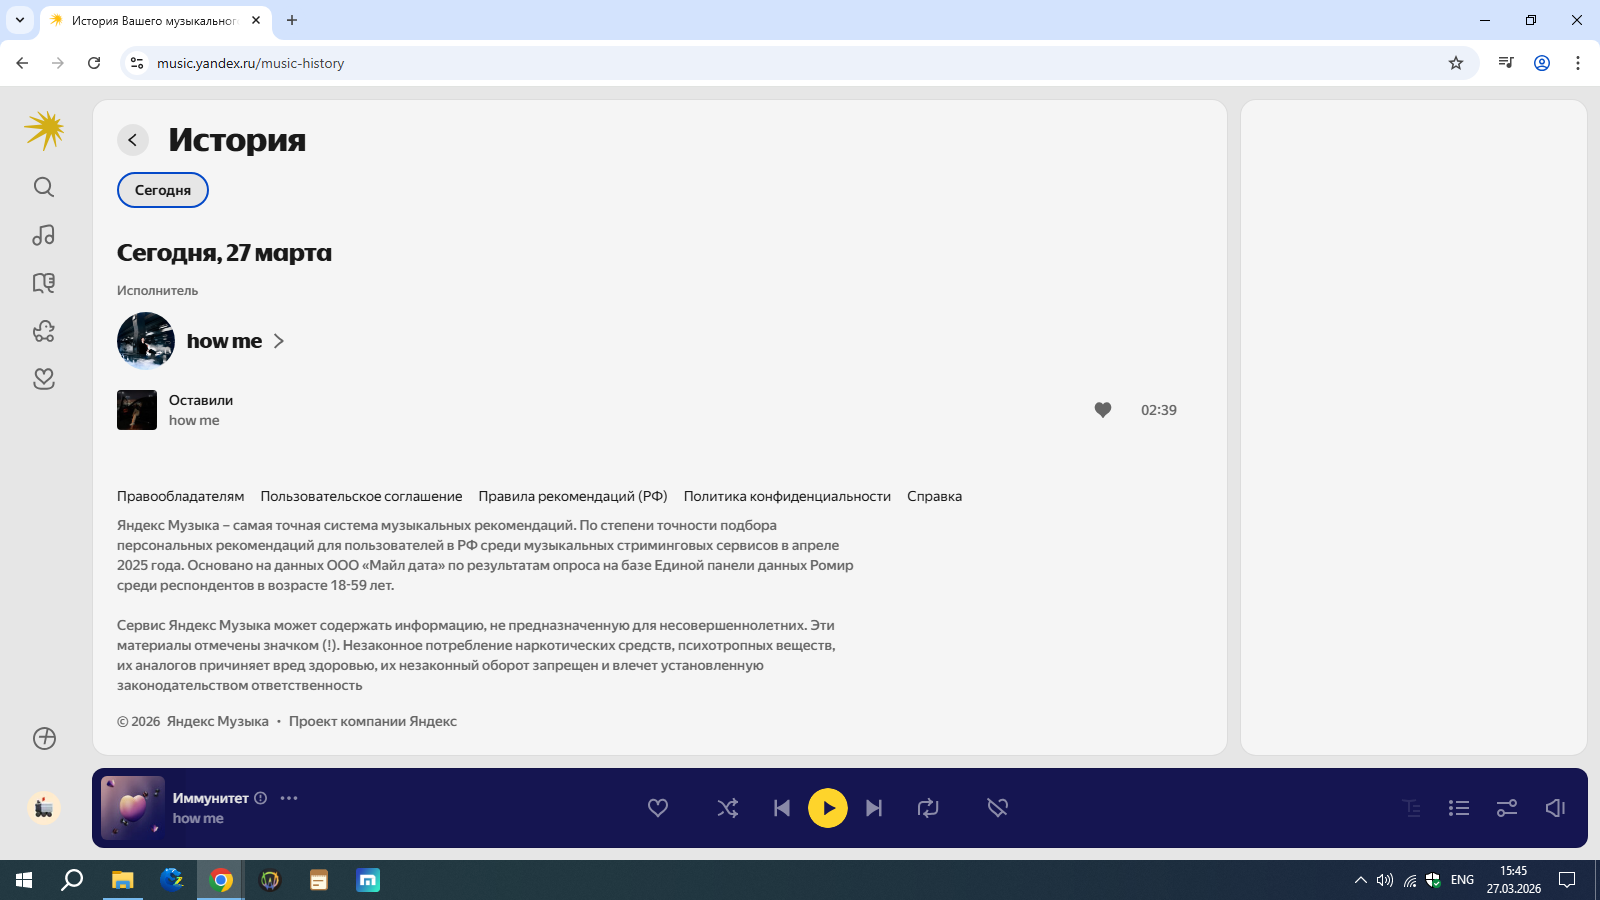The image size is (1600, 900).
Task: Open the Иммунитет track title in player
Action: coord(211,798)
